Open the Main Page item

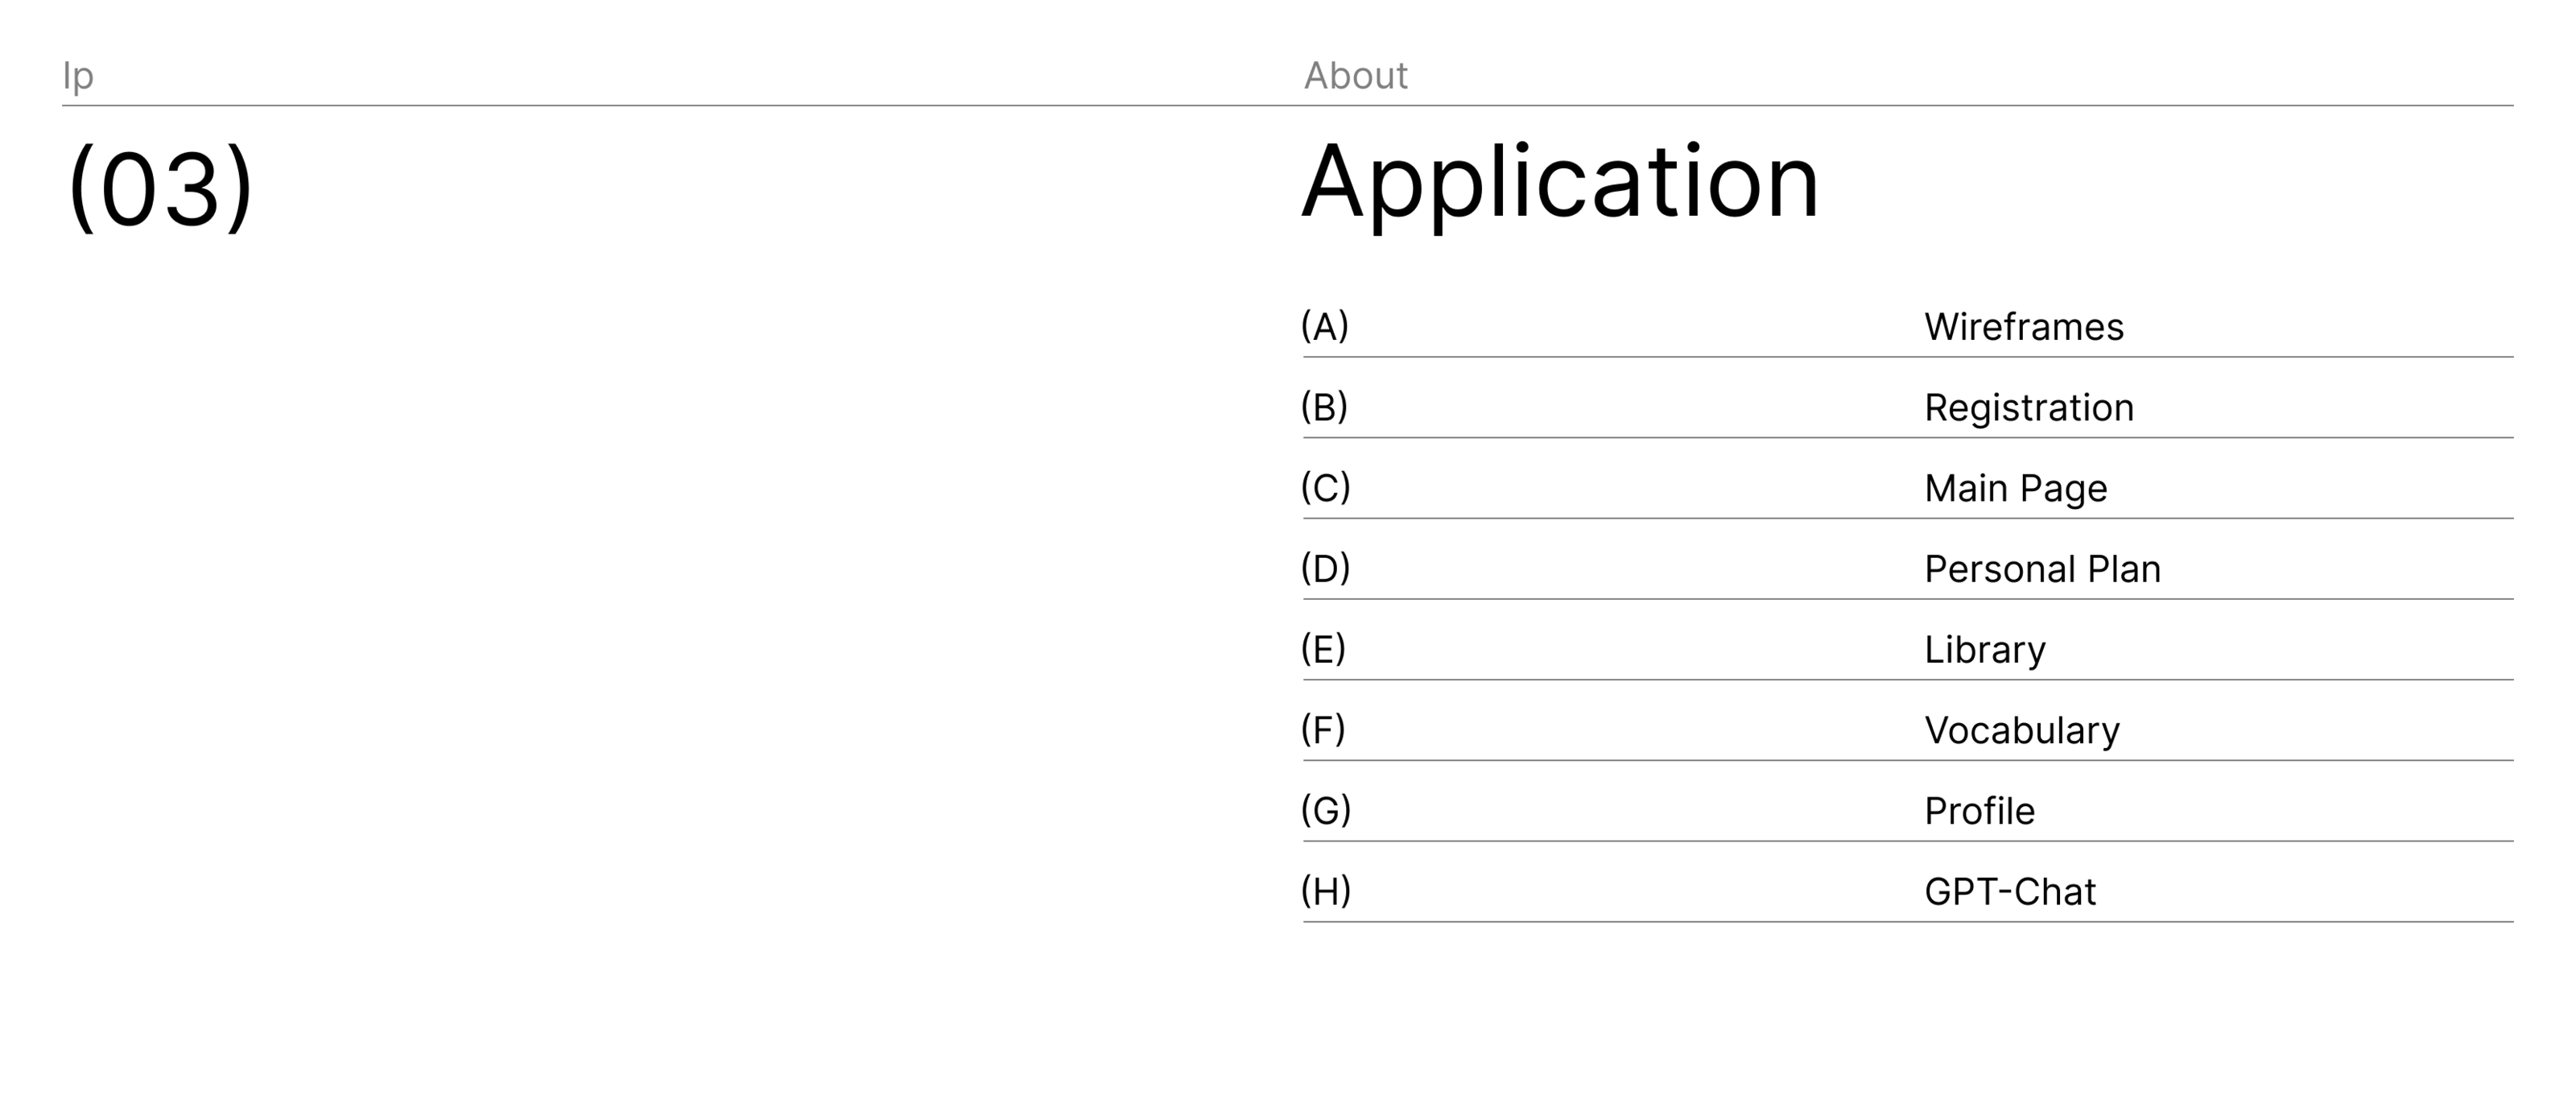click(2015, 489)
